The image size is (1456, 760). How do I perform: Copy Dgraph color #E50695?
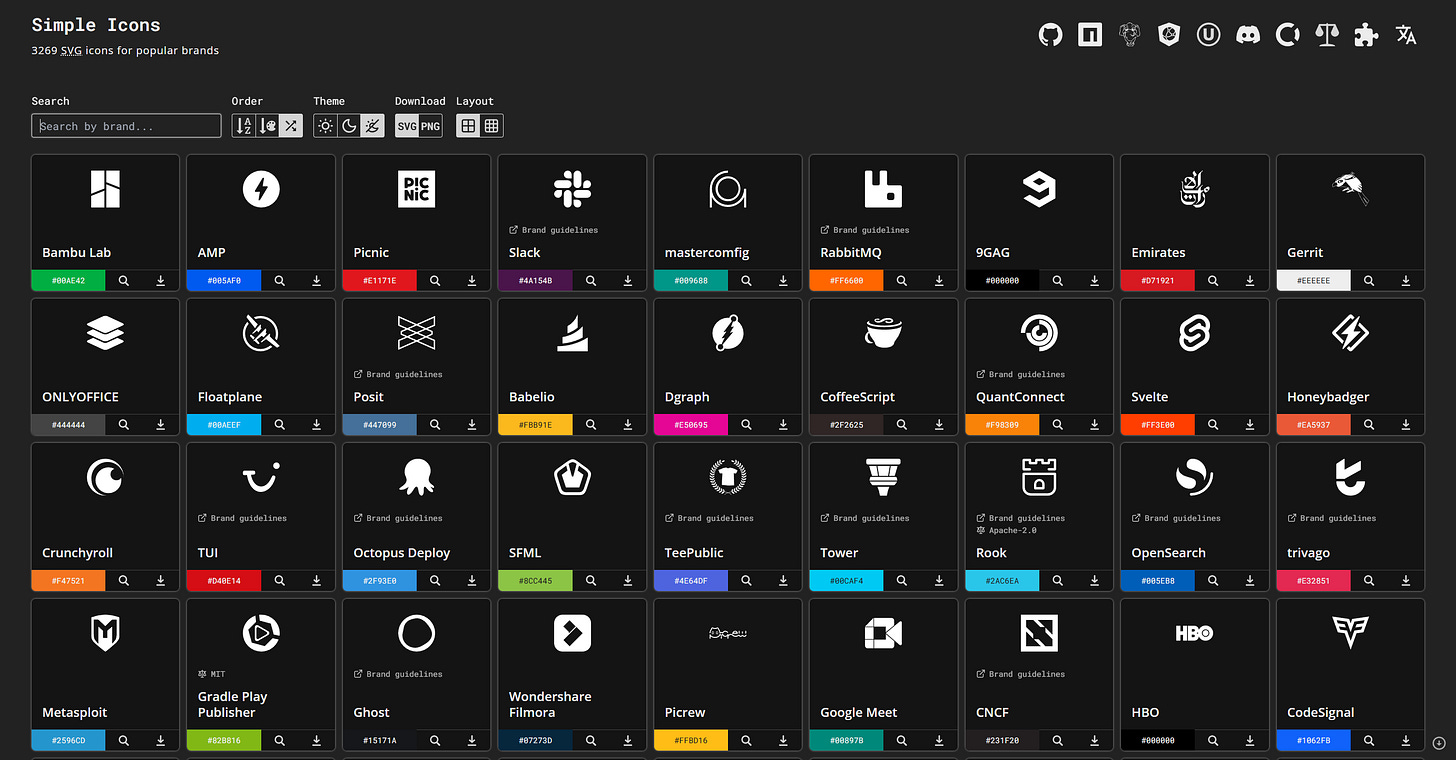point(691,425)
